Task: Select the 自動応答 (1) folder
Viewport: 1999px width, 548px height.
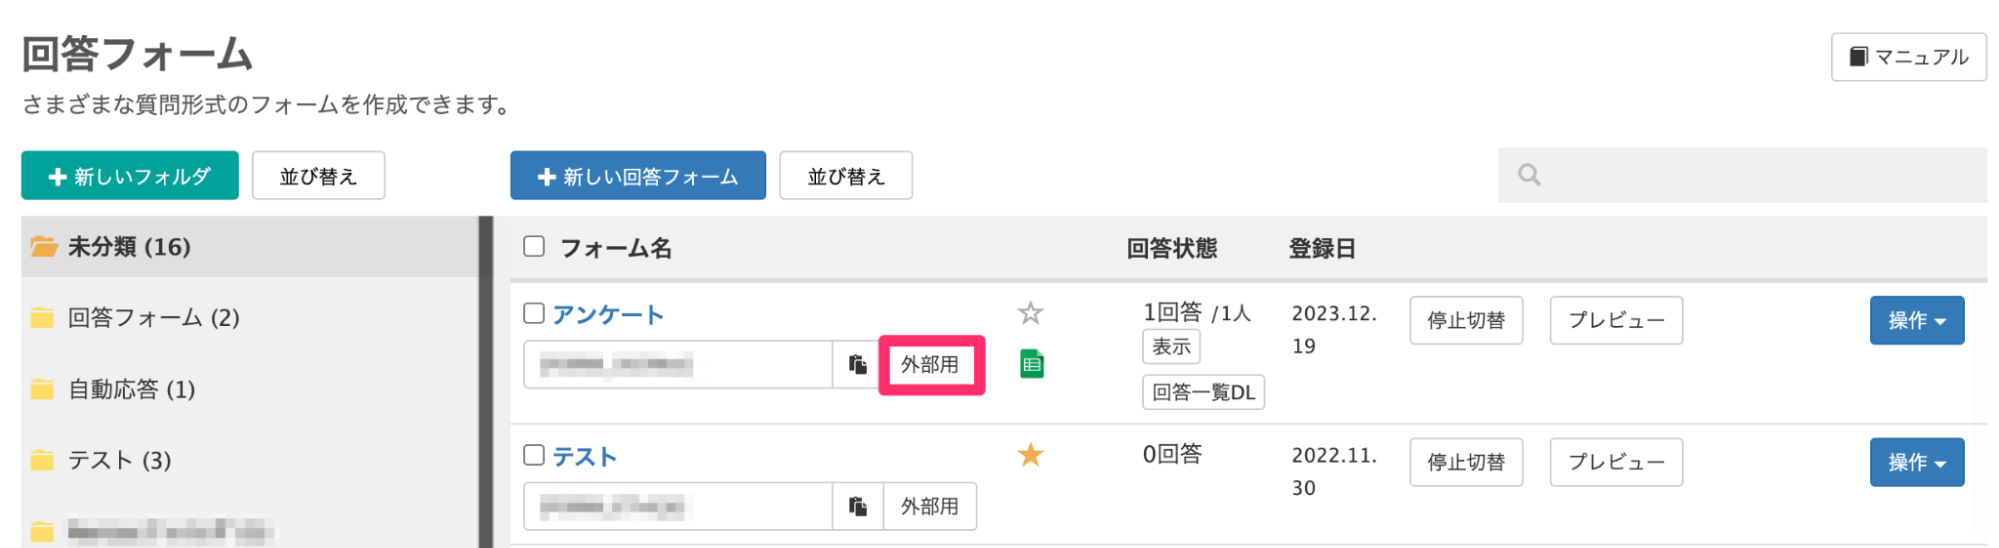Action: pos(131,389)
